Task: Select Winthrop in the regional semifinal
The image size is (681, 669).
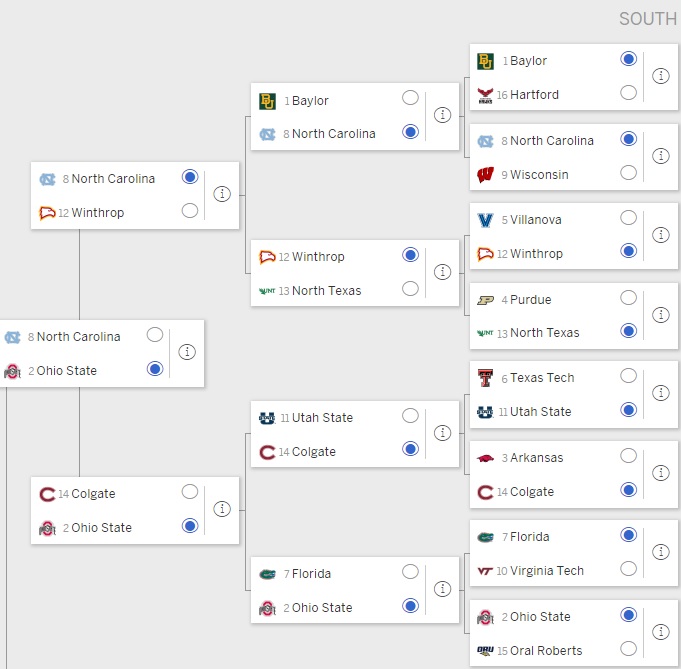Action: tap(189, 211)
